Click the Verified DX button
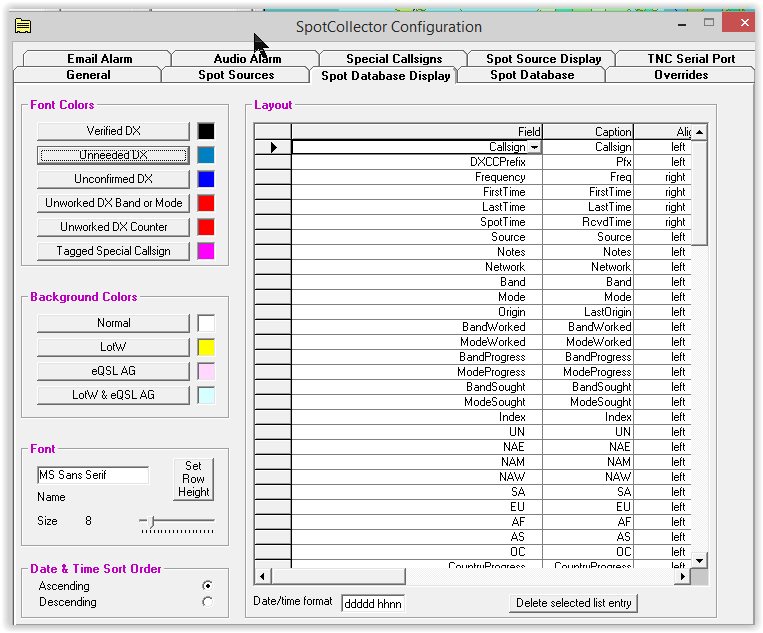 tap(113, 131)
